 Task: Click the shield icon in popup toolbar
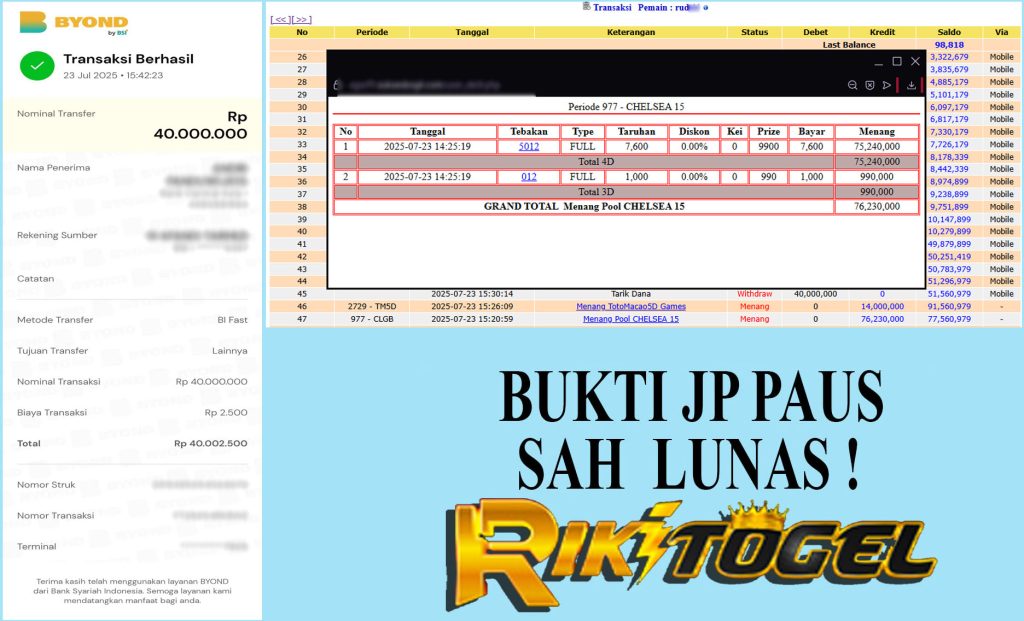(x=869, y=86)
